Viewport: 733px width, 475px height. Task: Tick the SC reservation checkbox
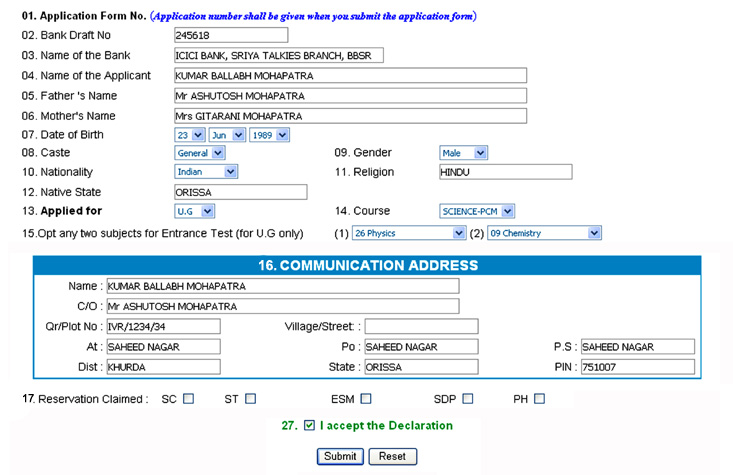pos(188,399)
